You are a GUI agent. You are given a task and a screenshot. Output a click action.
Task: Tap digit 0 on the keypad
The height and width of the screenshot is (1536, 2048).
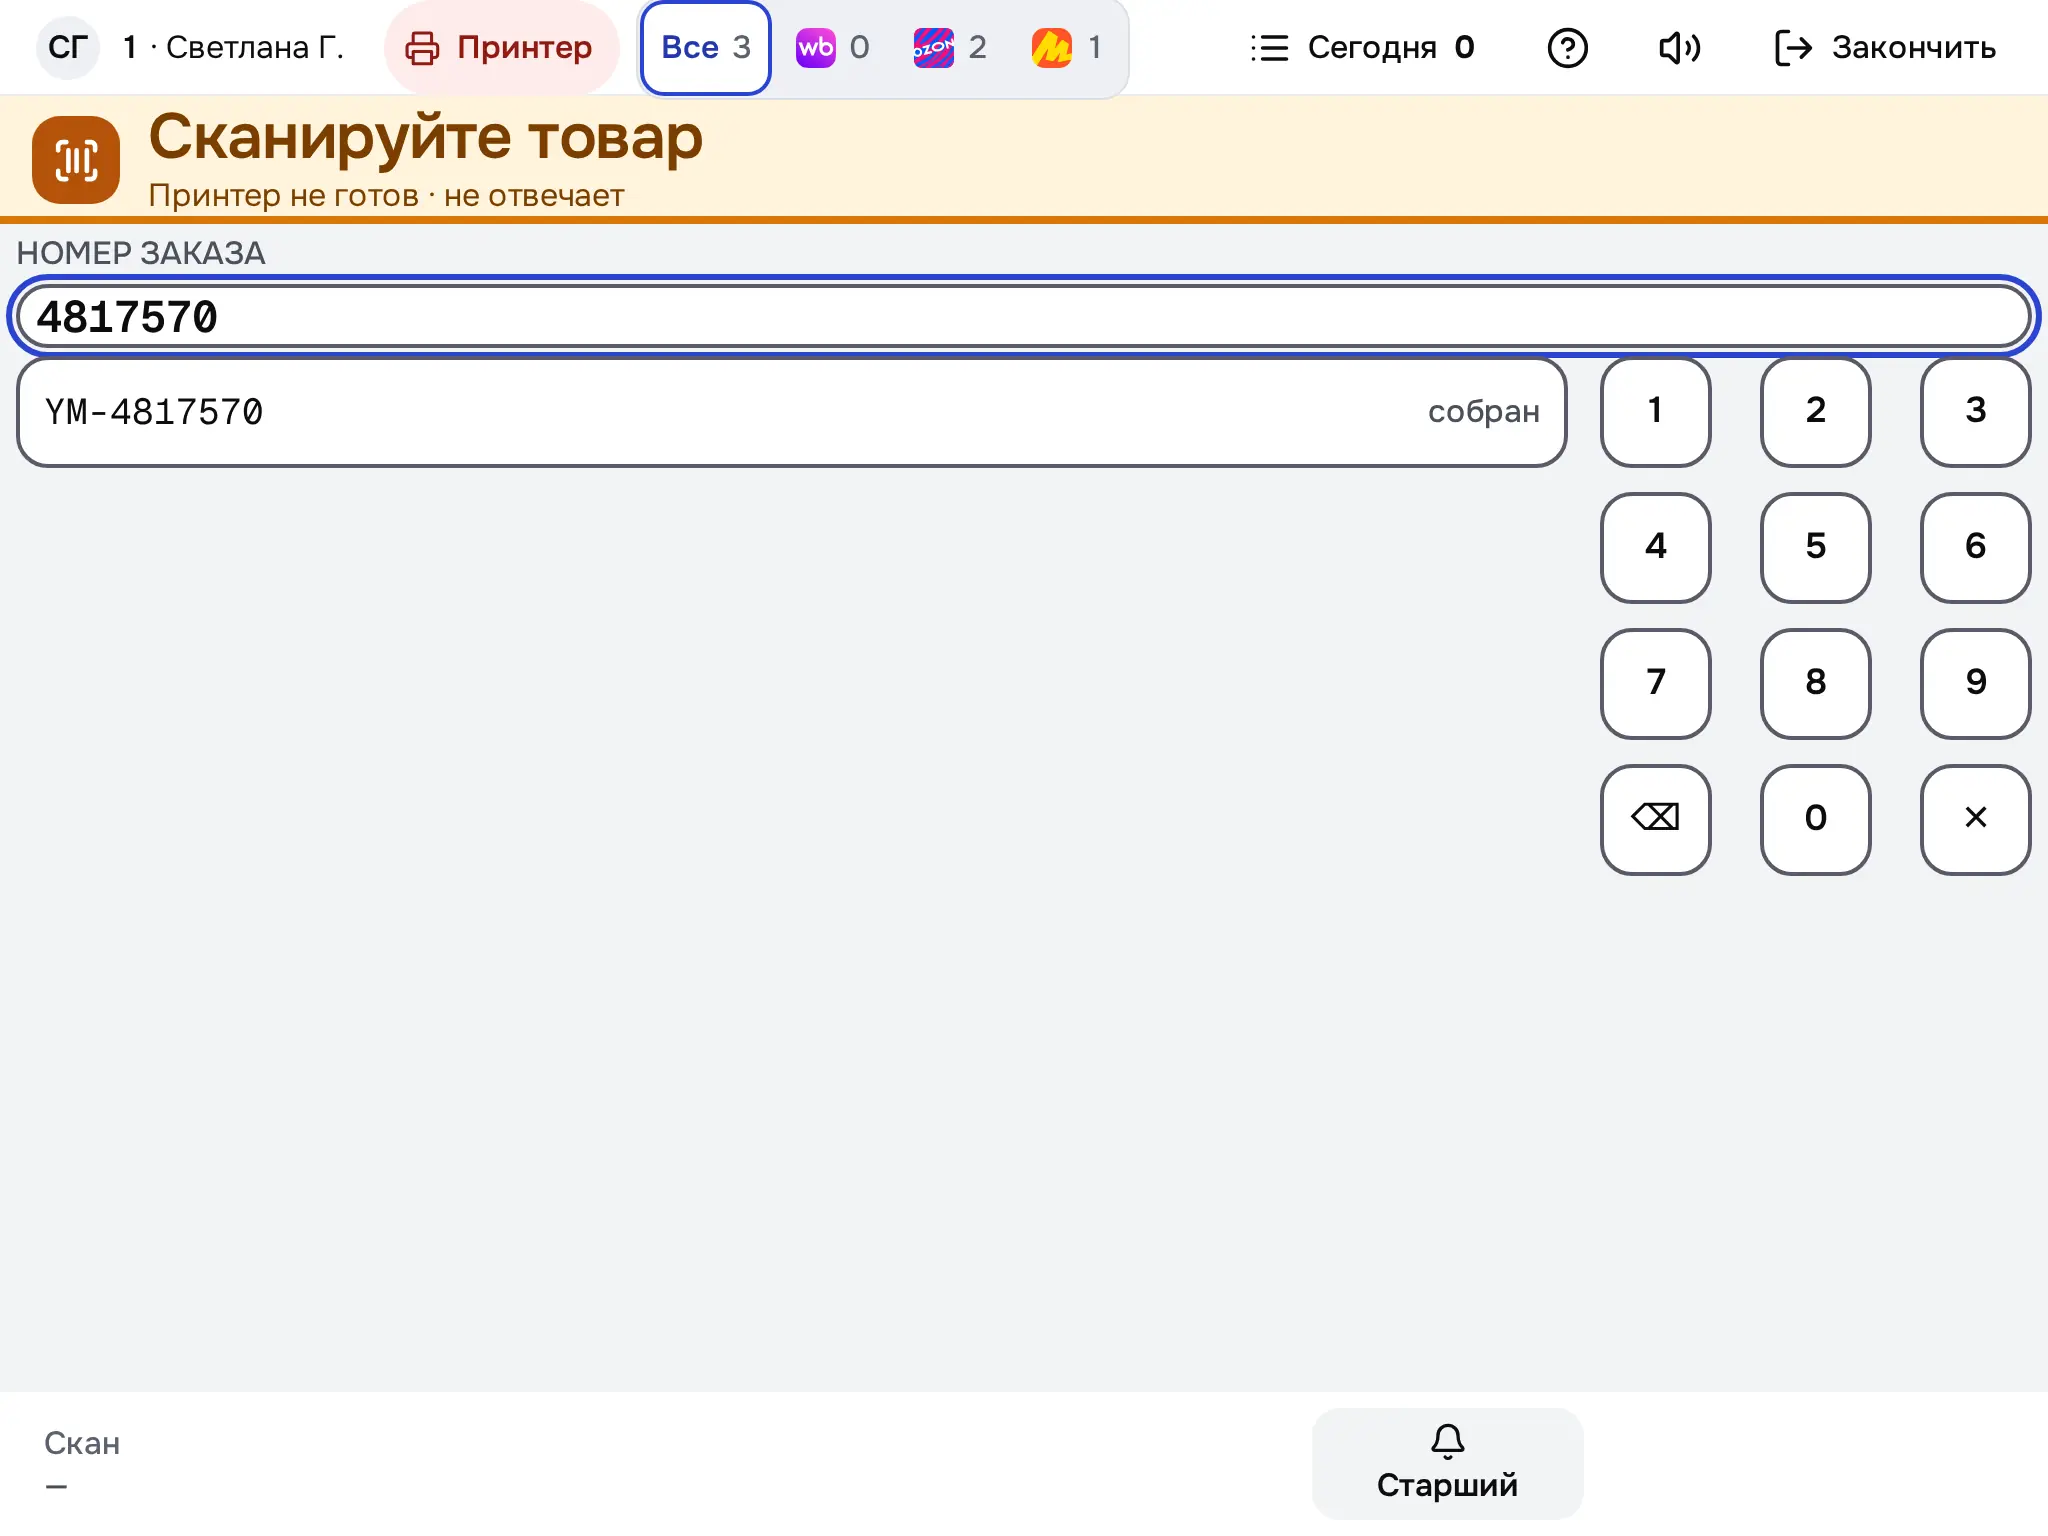(x=1816, y=819)
